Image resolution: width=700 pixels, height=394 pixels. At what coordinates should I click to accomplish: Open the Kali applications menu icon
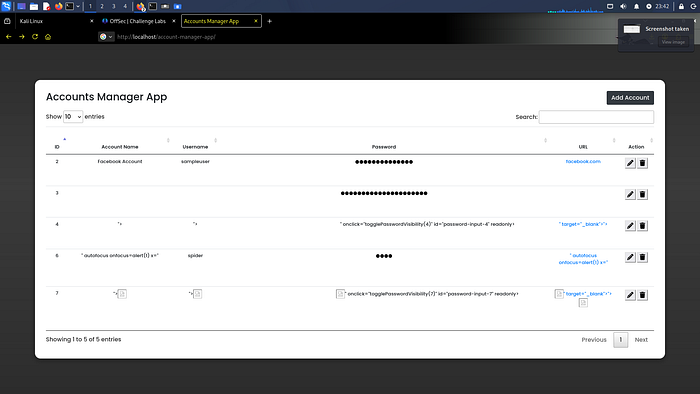6,6
